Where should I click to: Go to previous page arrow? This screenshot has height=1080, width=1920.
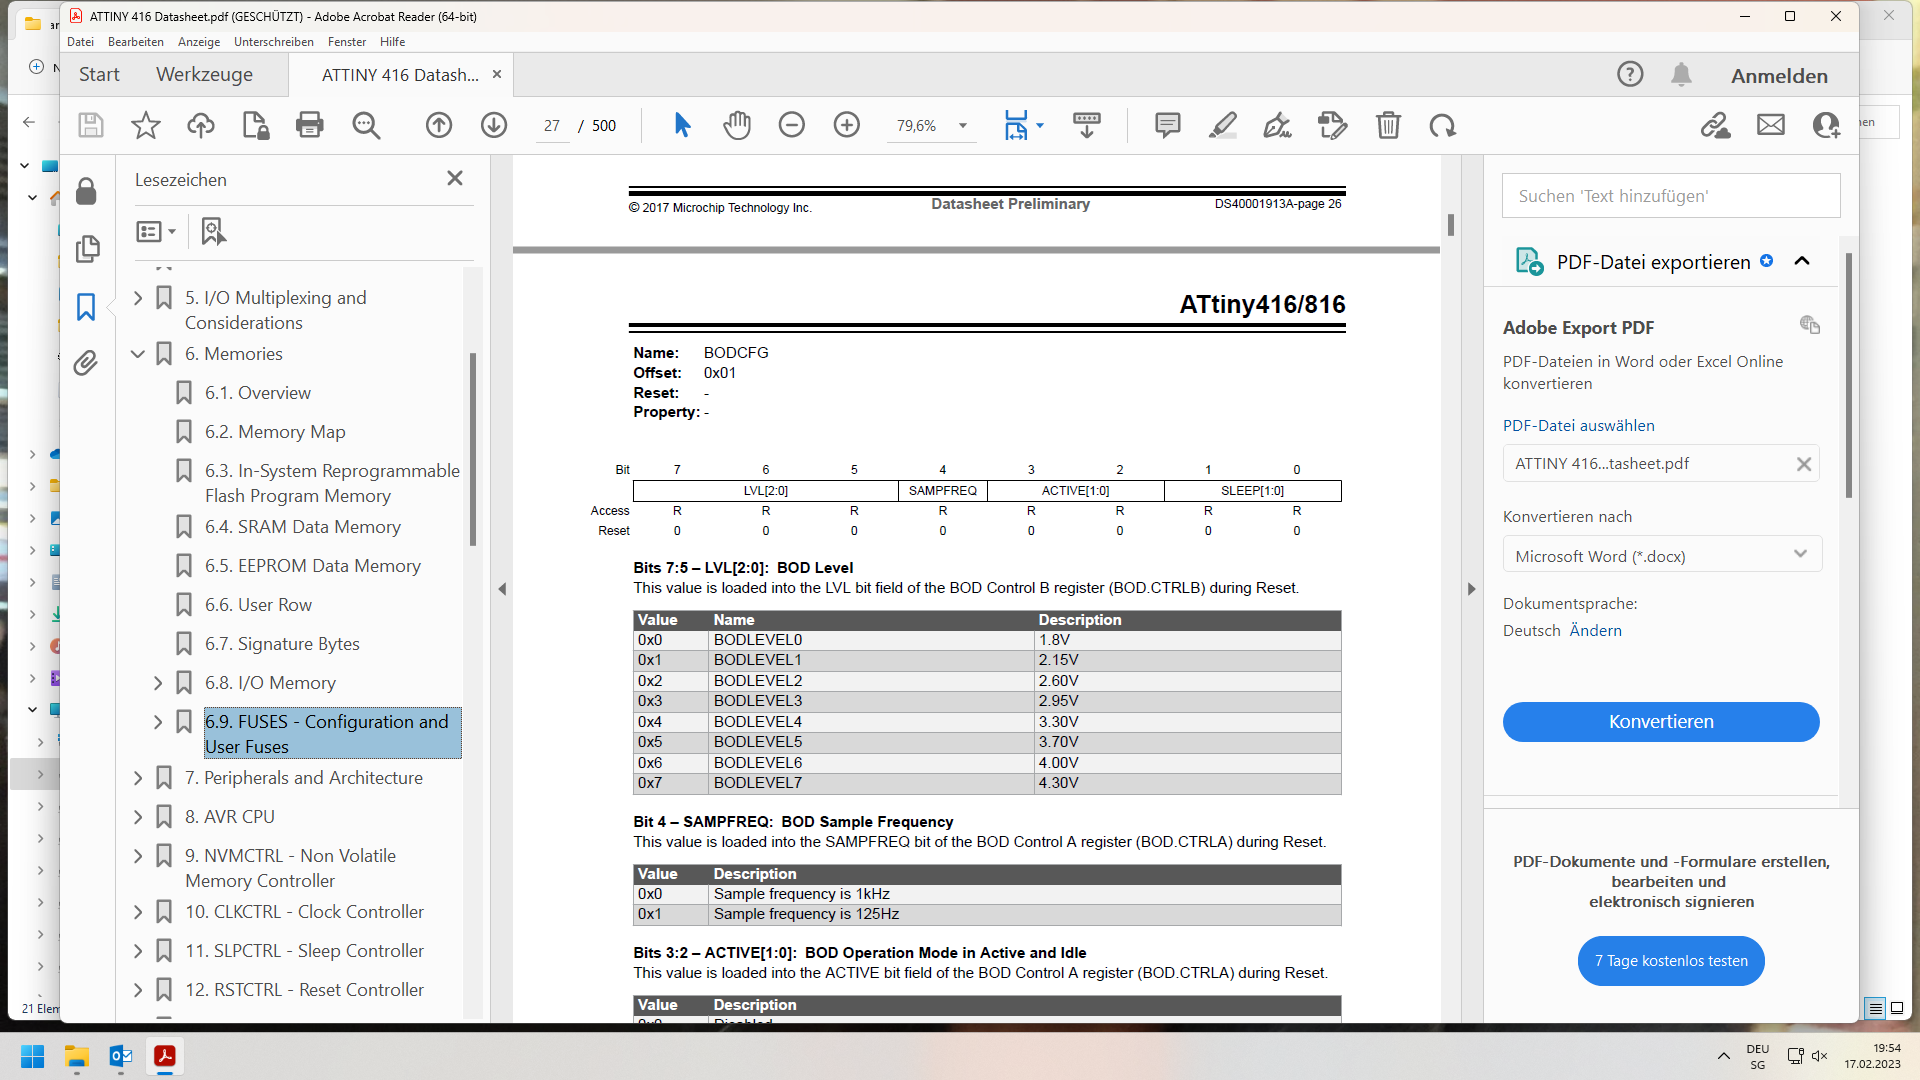coord(439,125)
